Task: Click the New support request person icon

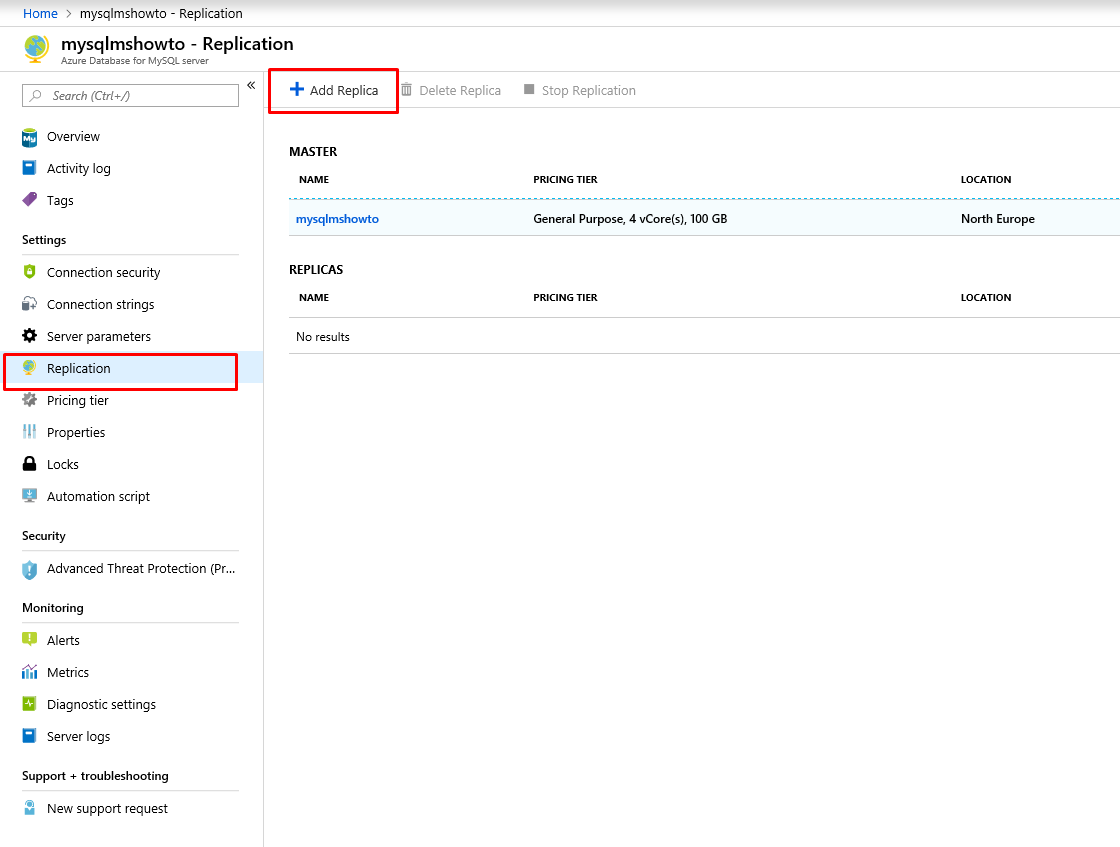Action: click(29, 808)
